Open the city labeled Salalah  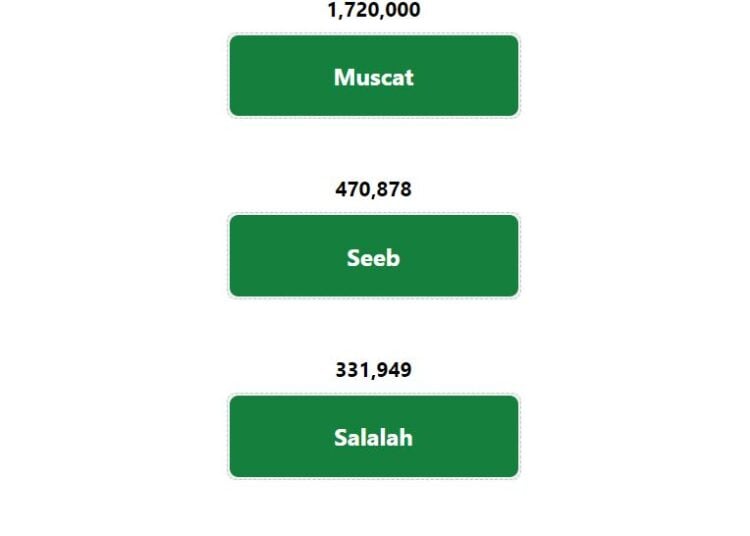pyautogui.click(x=374, y=436)
